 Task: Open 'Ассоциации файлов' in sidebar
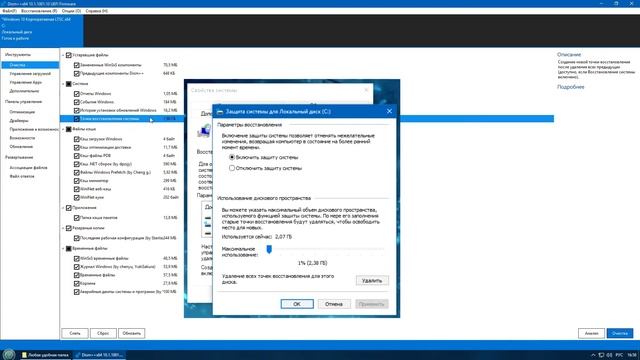tap(29, 168)
